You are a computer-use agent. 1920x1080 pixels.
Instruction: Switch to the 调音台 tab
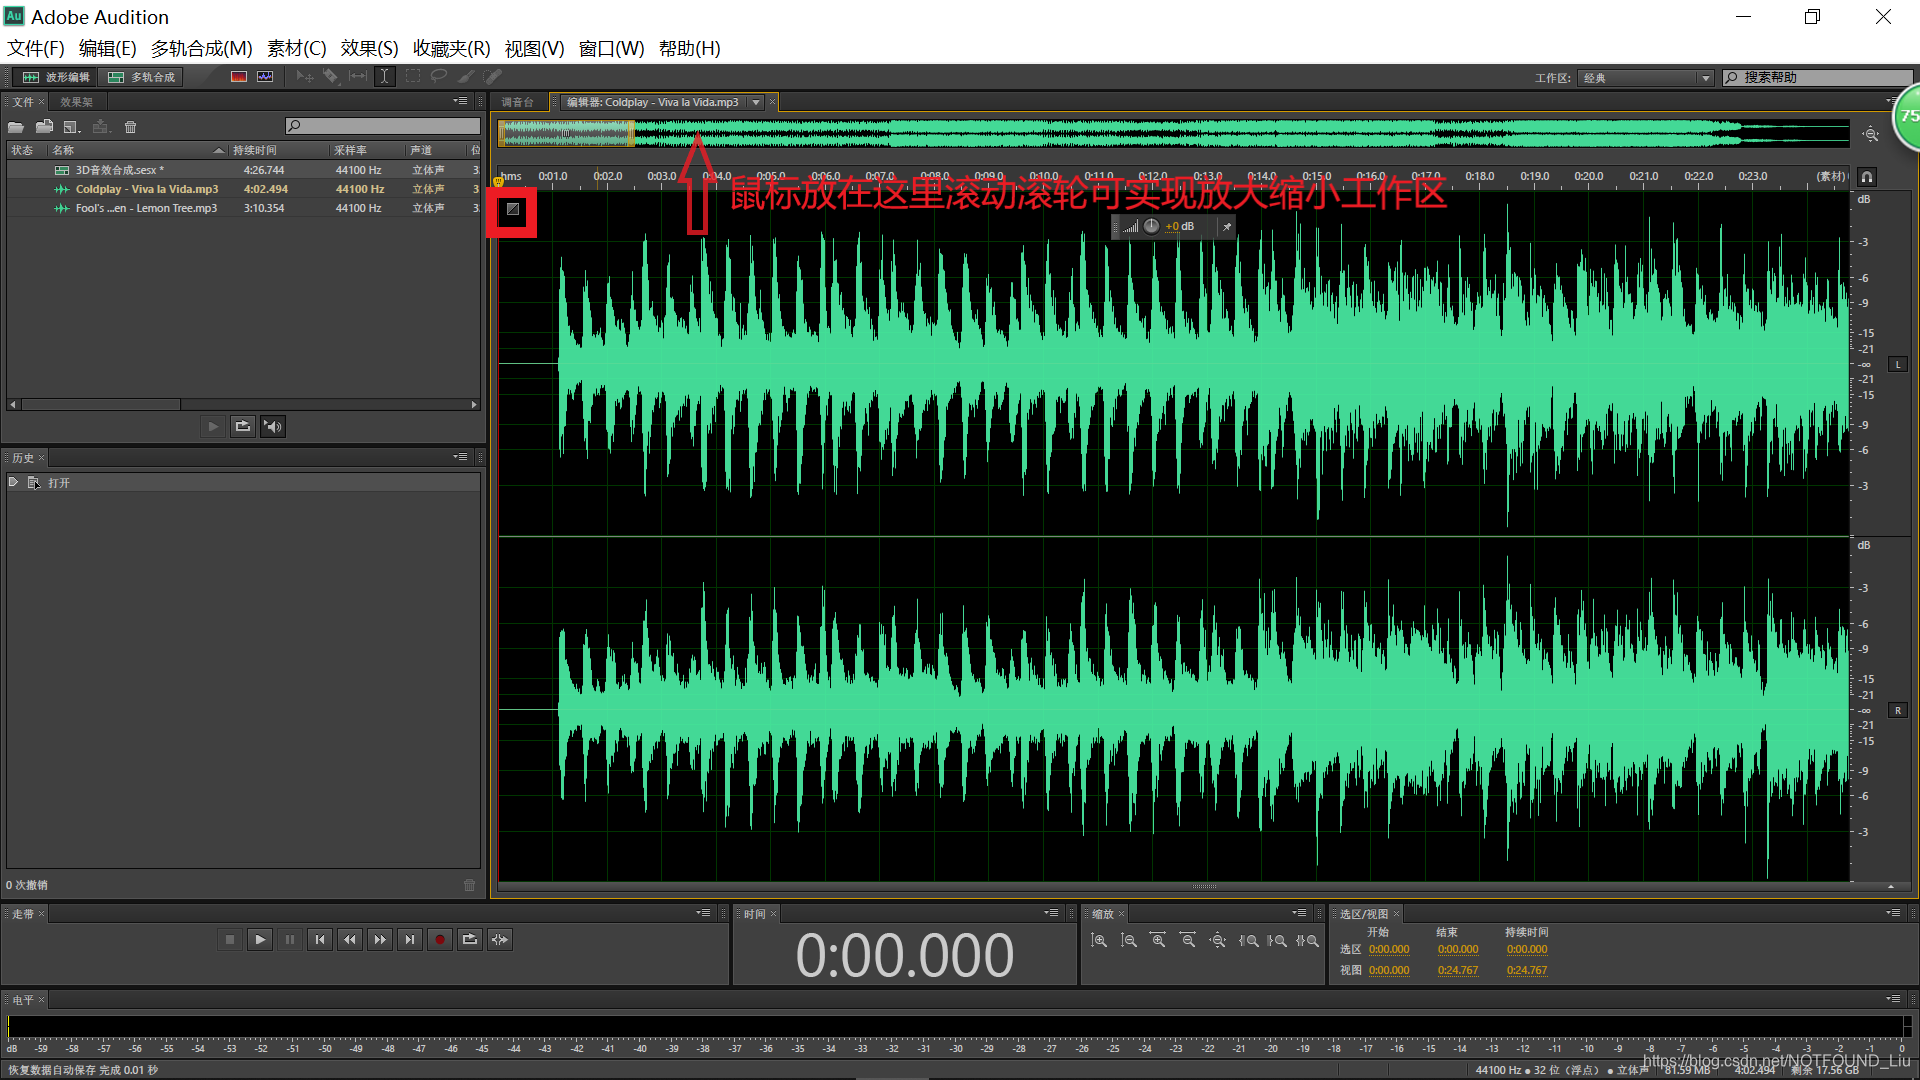(517, 102)
